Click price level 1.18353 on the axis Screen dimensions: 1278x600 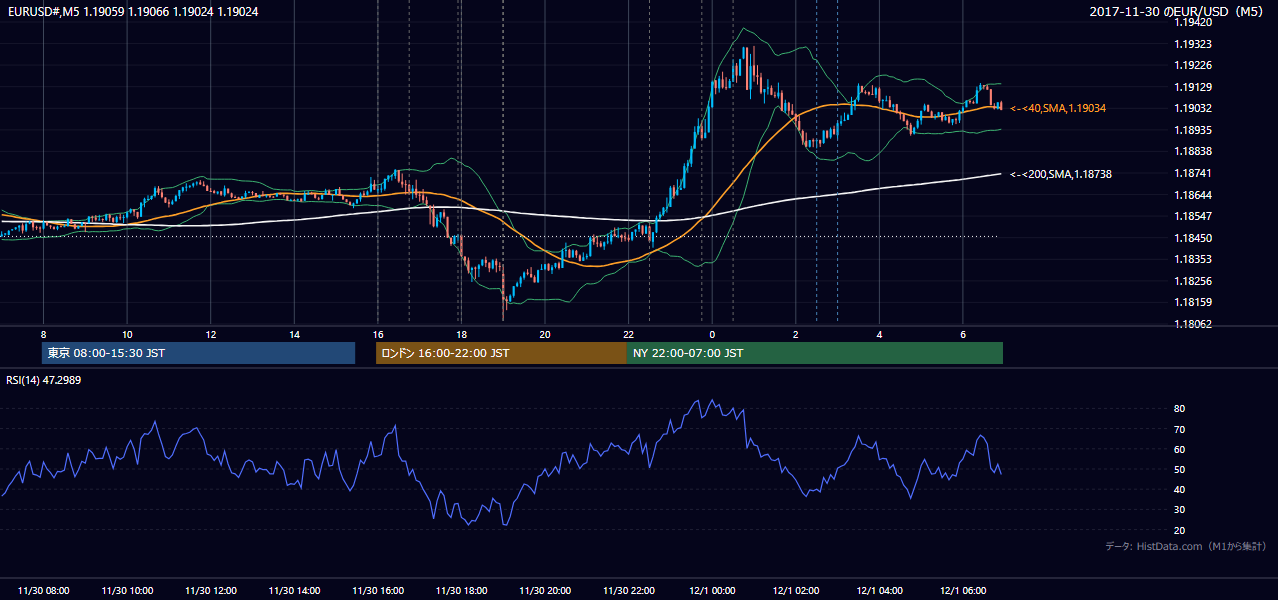pos(1194,260)
